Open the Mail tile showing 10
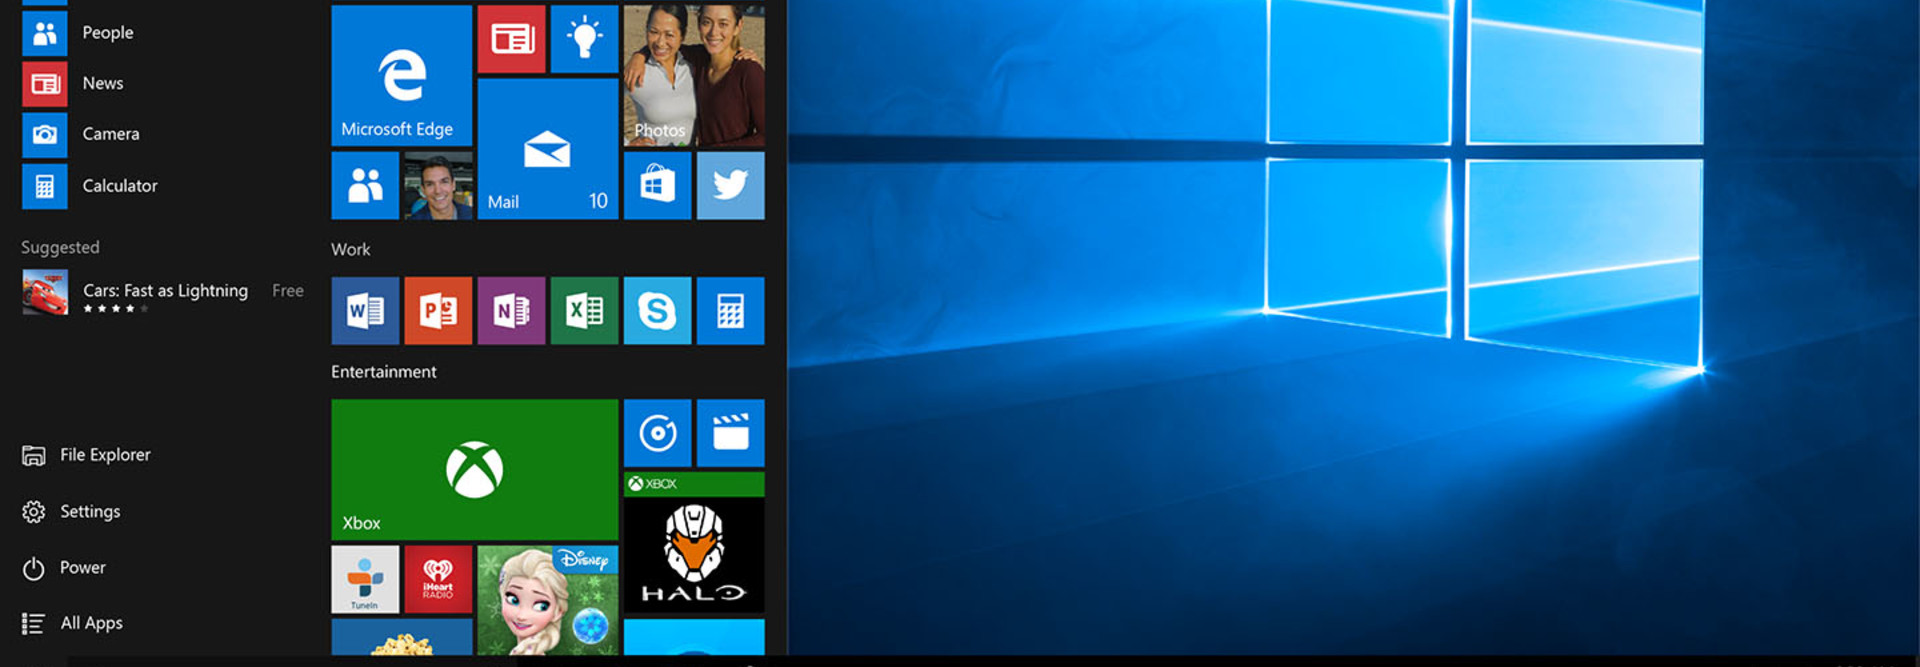This screenshot has width=1920, height=667. click(x=548, y=149)
